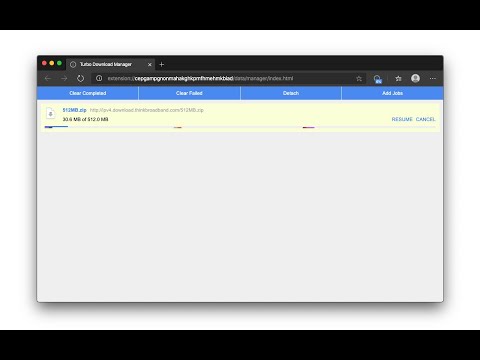Open the user profile avatar
The image size is (480, 360).
(x=415, y=78)
